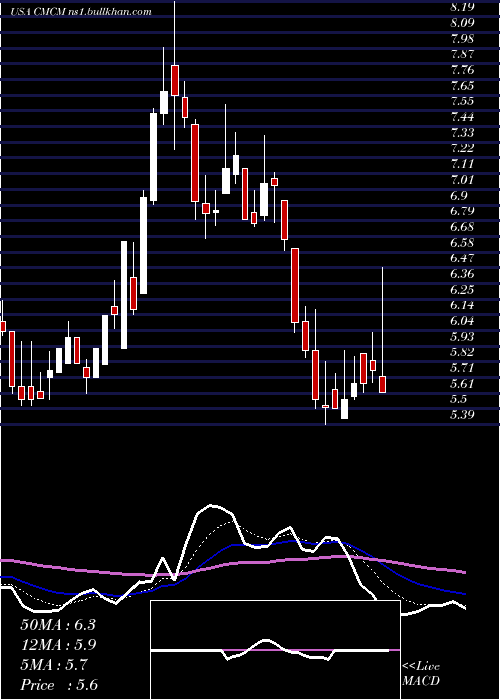Click inside the Live MACD inset chart
This screenshot has height=700, width=500.
pos(275,650)
